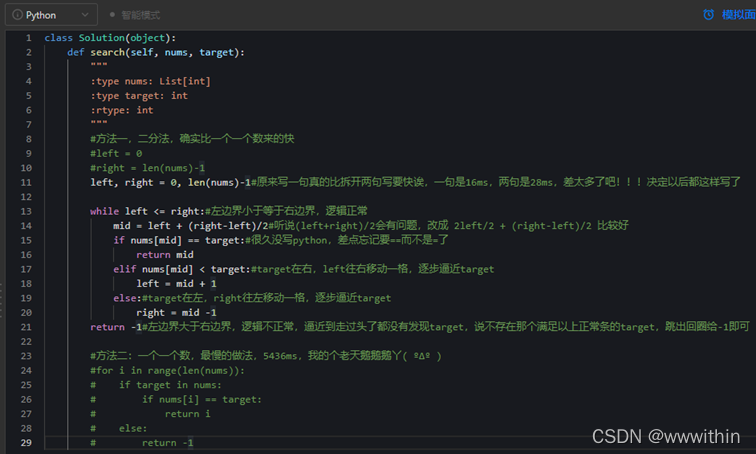Open the Python language dropdown
756x454 pixels.
pyautogui.click(x=51, y=15)
